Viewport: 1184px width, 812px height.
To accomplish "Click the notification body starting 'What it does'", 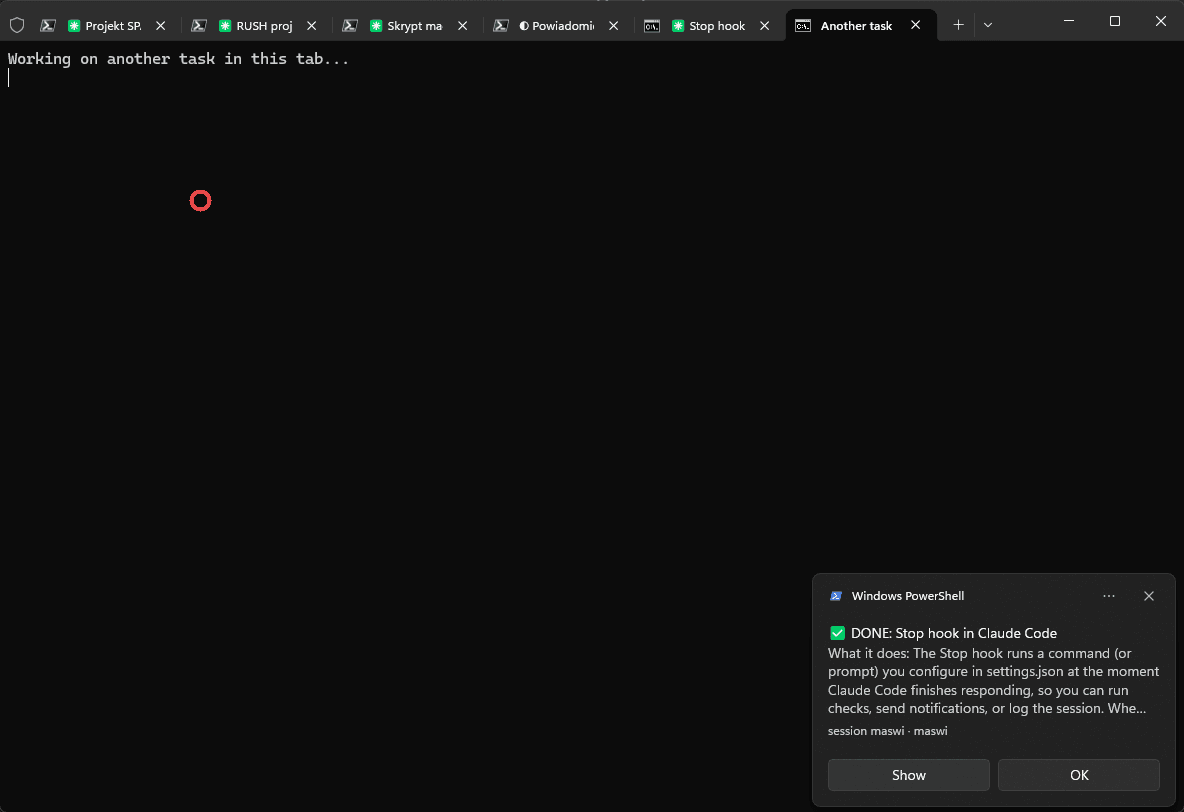I will click(993, 681).
